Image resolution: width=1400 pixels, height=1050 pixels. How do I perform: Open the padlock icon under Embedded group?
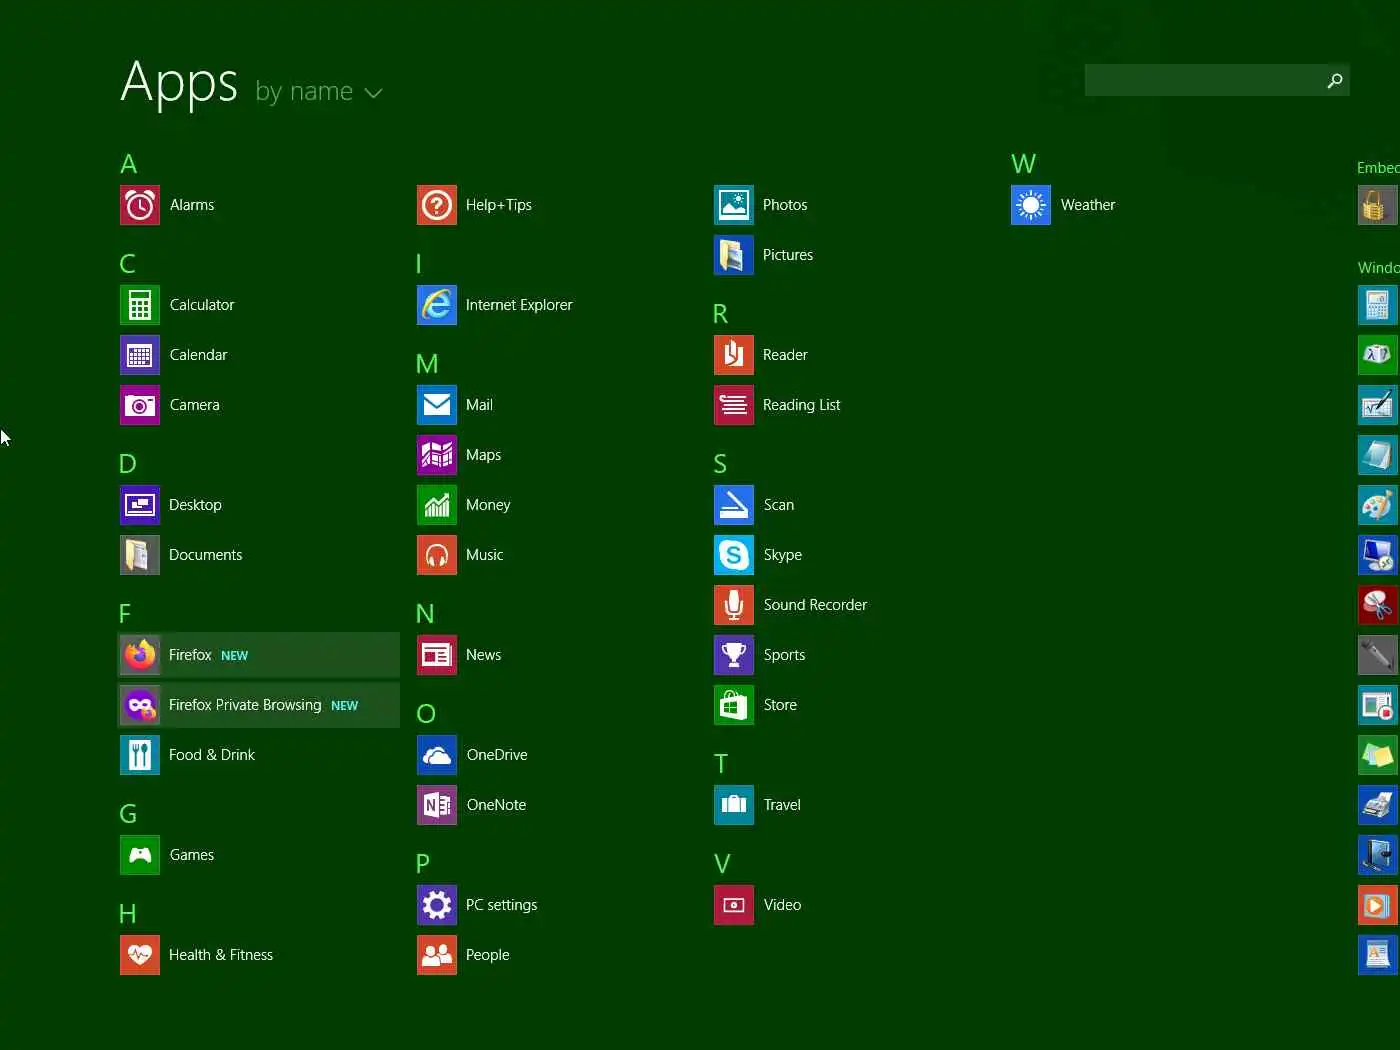coord(1378,205)
